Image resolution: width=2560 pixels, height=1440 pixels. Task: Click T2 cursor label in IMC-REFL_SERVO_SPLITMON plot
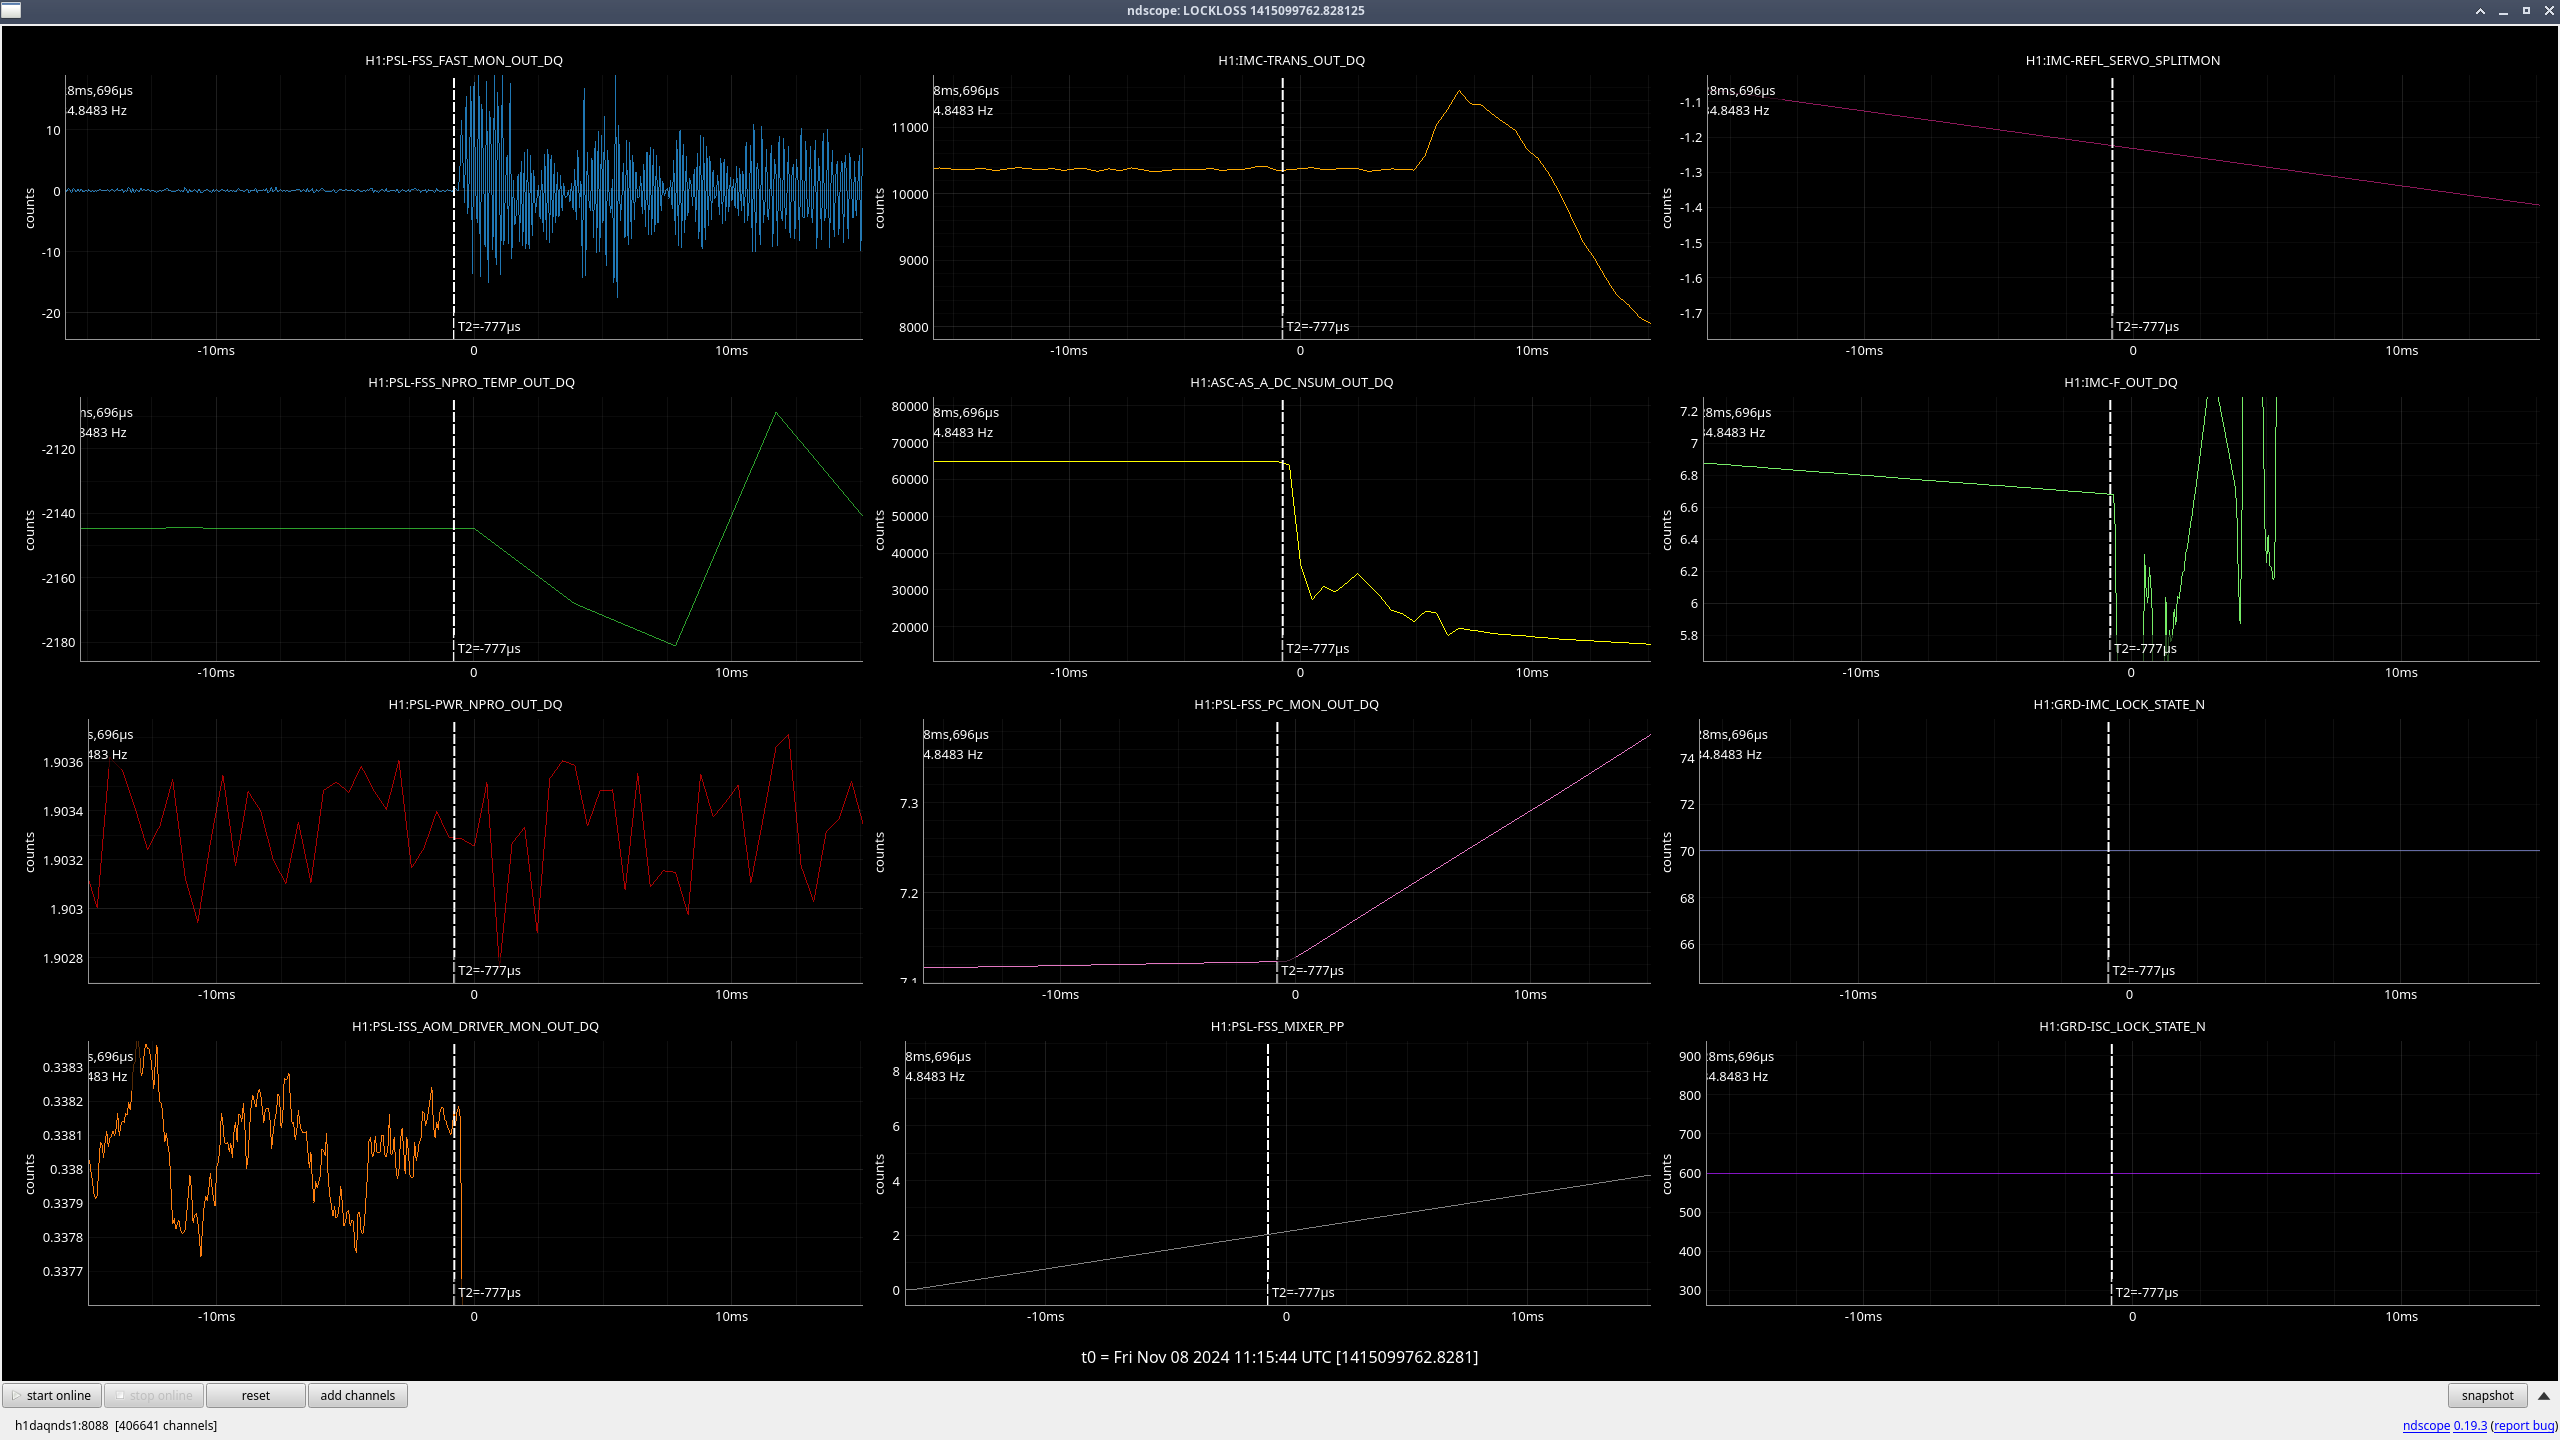click(2147, 326)
